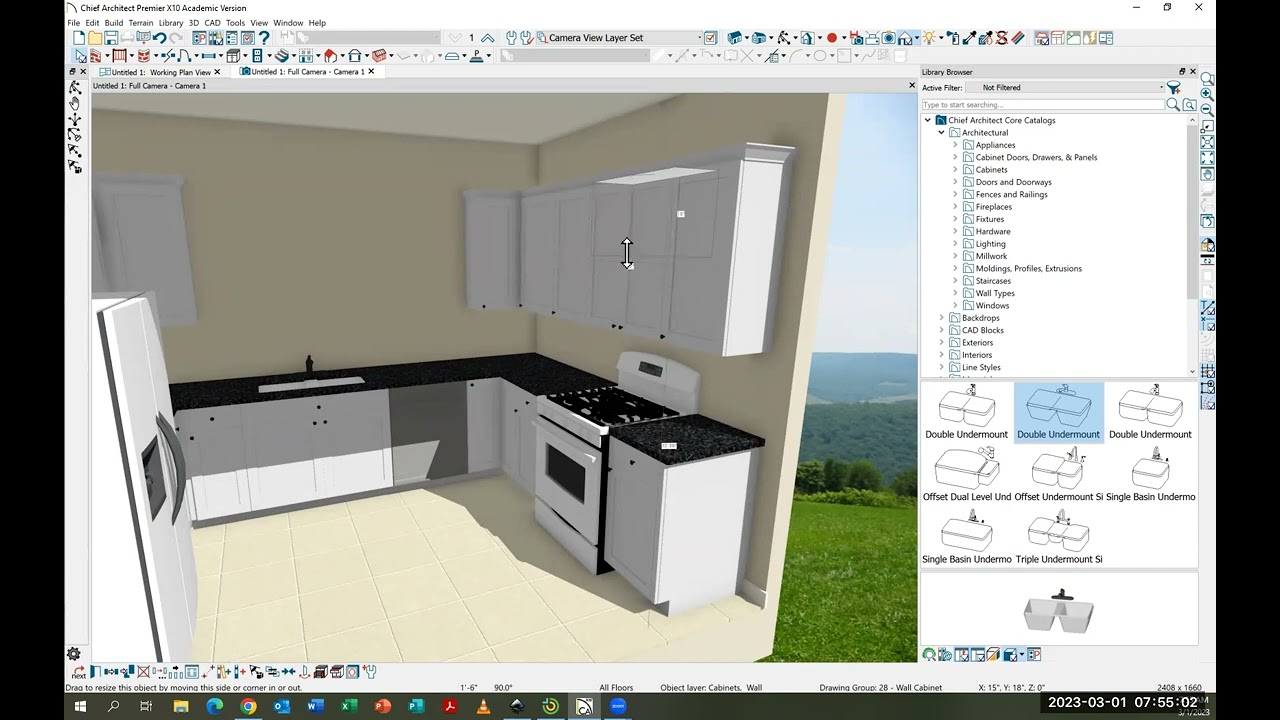Move up one floor with up arrow
Image resolution: width=1280 pixels, height=720 pixels.
(x=488, y=38)
